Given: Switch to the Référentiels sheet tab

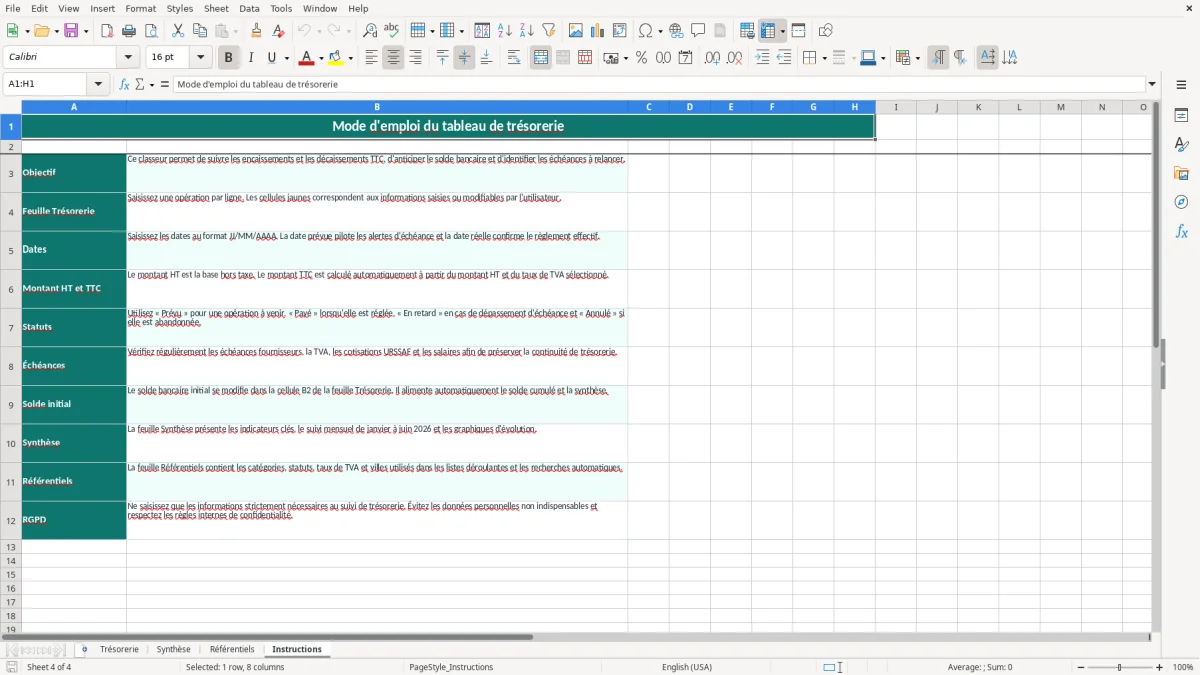Looking at the screenshot, I should point(232,649).
